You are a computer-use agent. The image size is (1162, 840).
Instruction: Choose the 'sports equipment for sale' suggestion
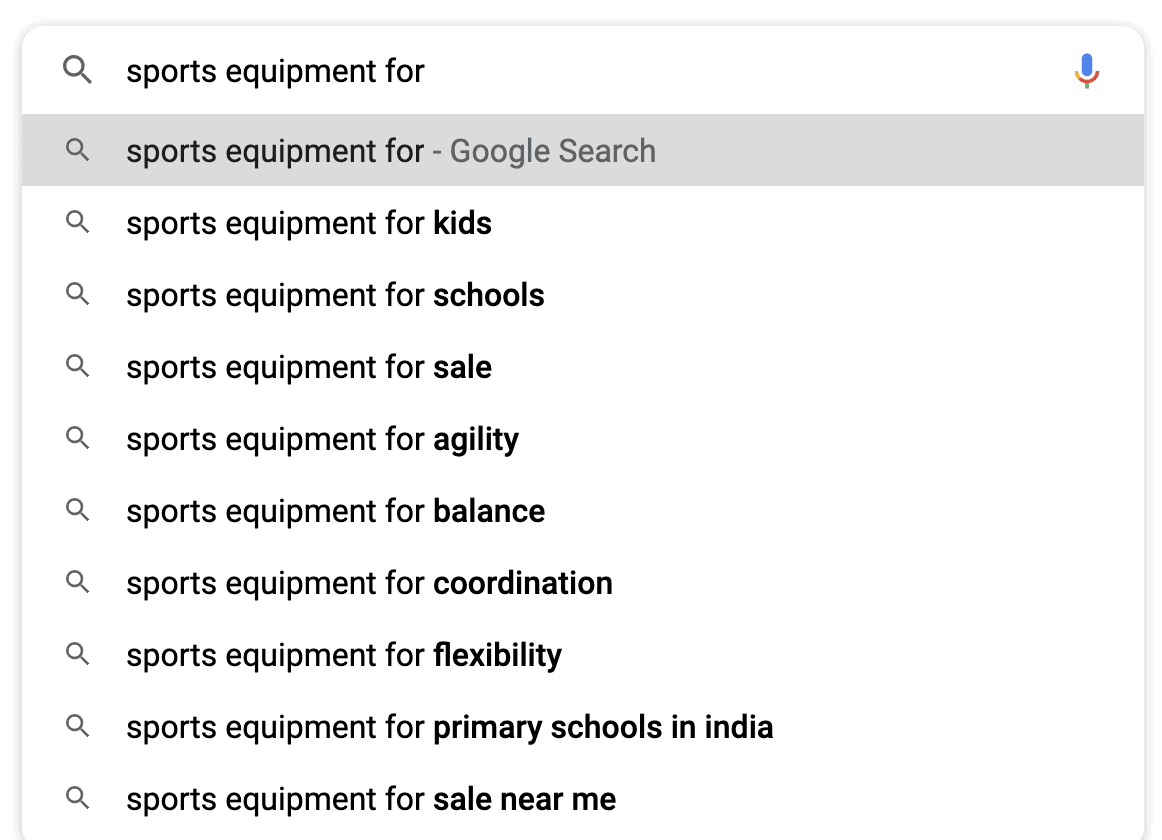coord(308,367)
